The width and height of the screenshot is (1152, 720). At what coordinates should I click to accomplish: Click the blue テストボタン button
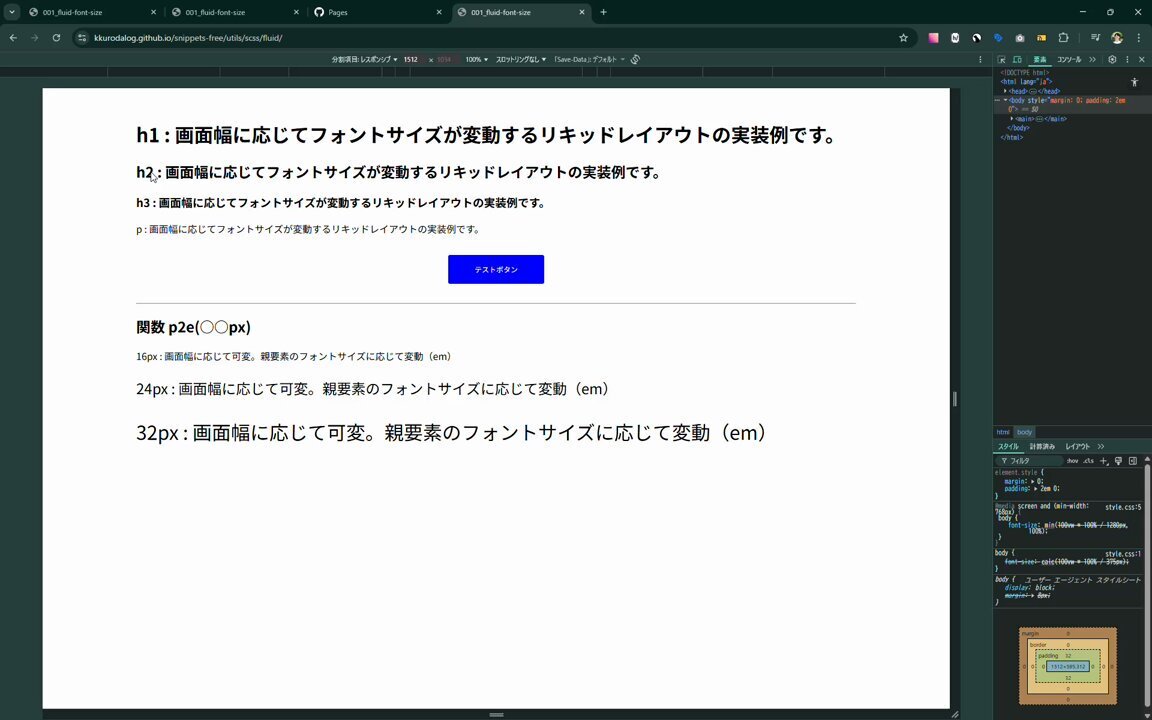point(496,270)
